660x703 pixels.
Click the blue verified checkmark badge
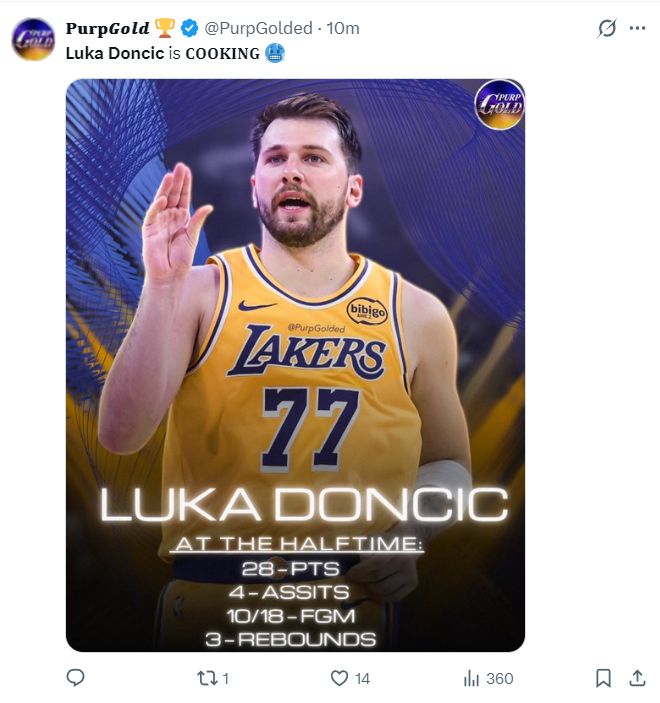(x=190, y=28)
